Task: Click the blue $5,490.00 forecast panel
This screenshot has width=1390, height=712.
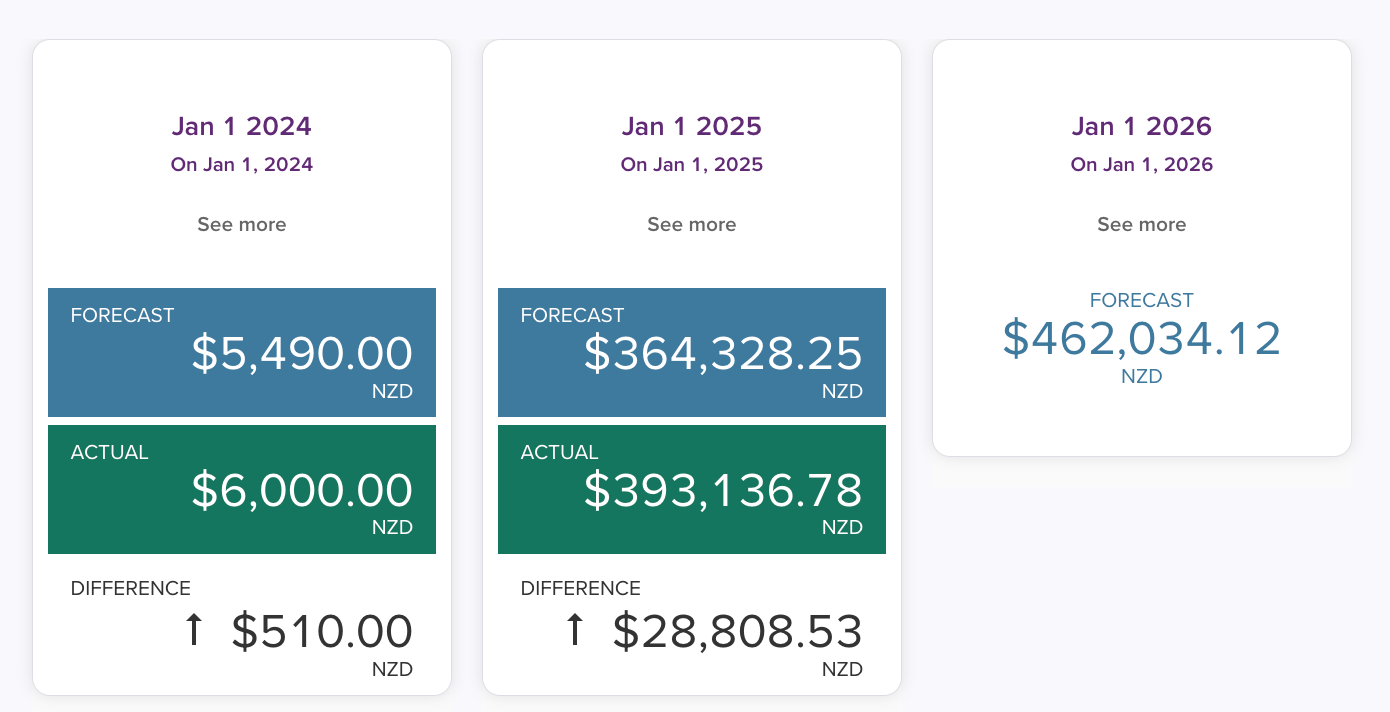Action: pyautogui.click(x=242, y=352)
